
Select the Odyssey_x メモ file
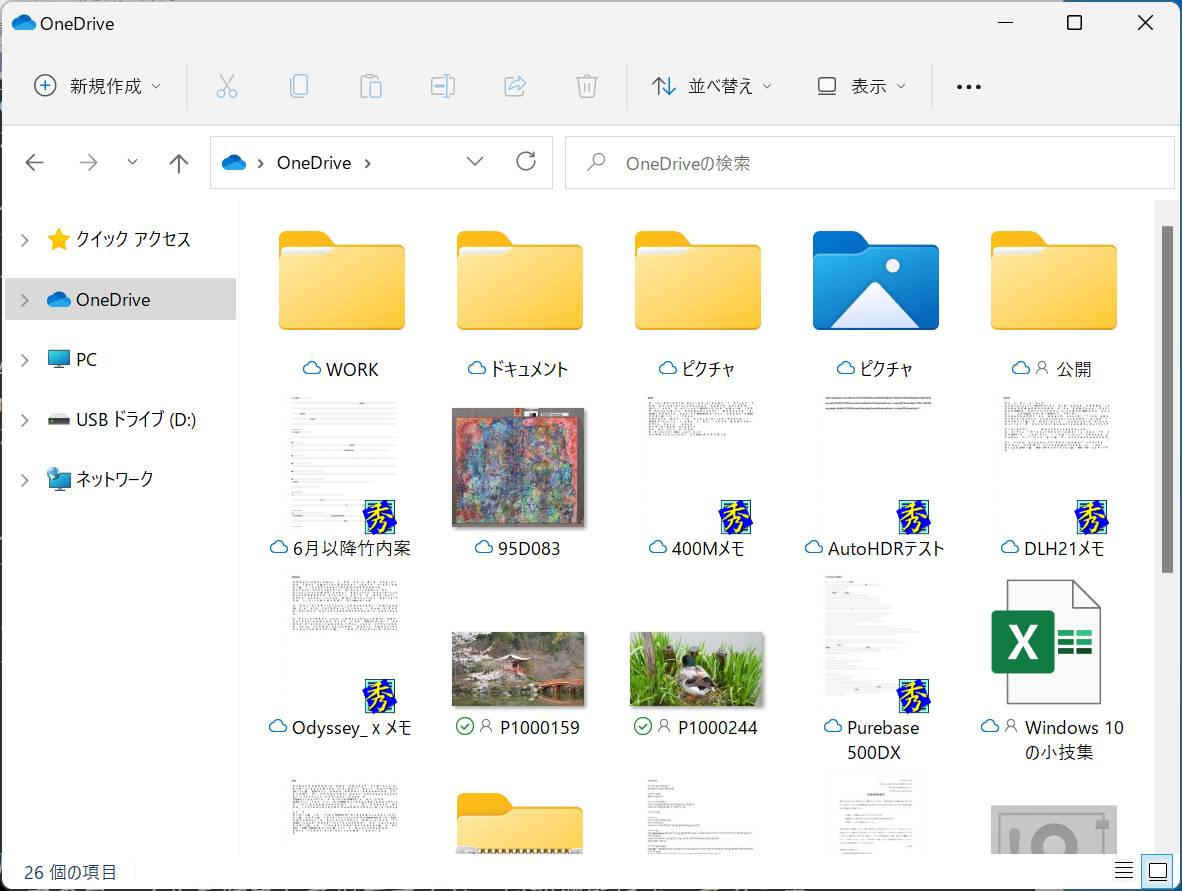[341, 657]
